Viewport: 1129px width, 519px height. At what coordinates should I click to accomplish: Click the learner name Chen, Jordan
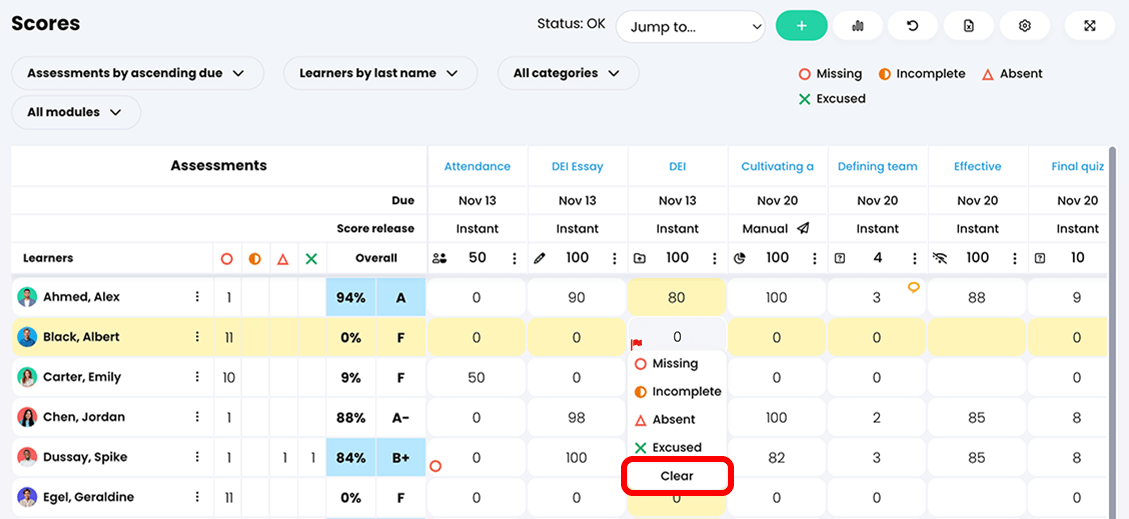click(84, 418)
